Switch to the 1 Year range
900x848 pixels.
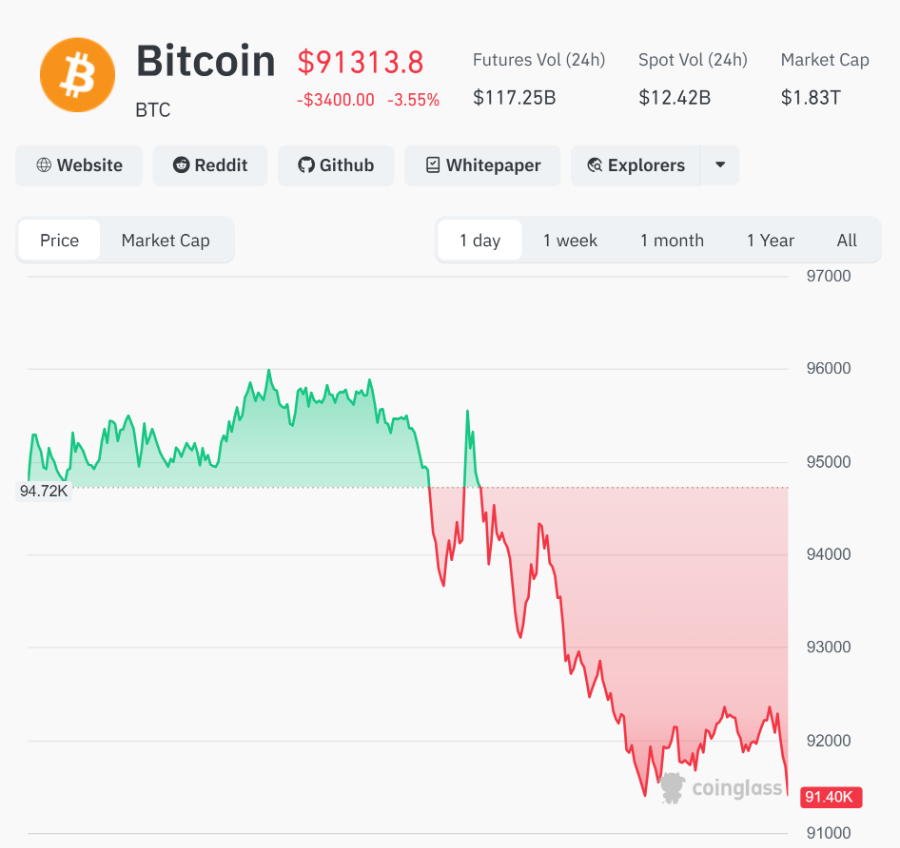pyautogui.click(x=770, y=240)
